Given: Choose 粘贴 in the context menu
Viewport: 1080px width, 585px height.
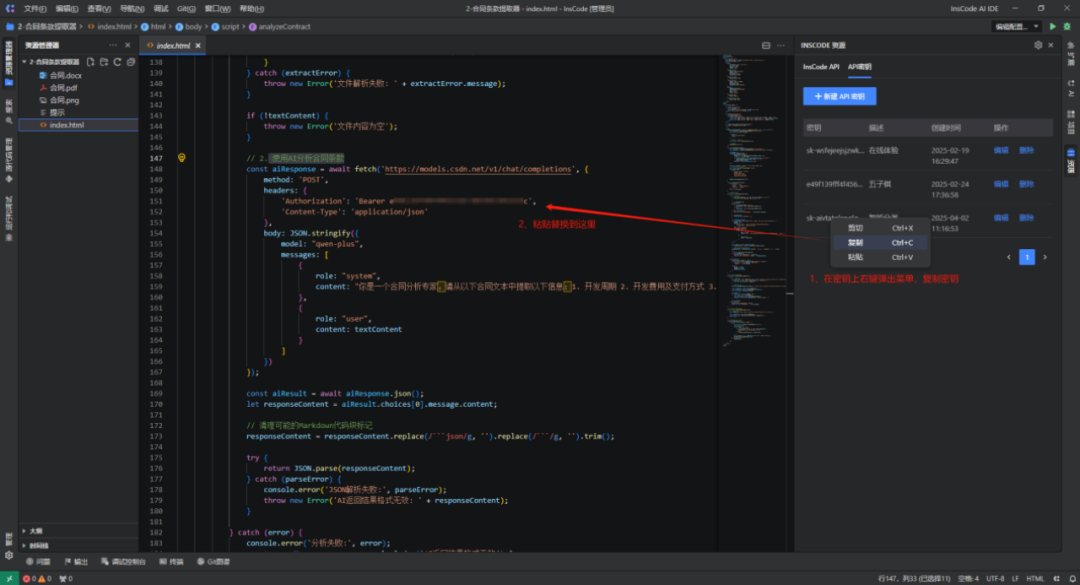Looking at the screenshot, I should [x=880, y=257].
